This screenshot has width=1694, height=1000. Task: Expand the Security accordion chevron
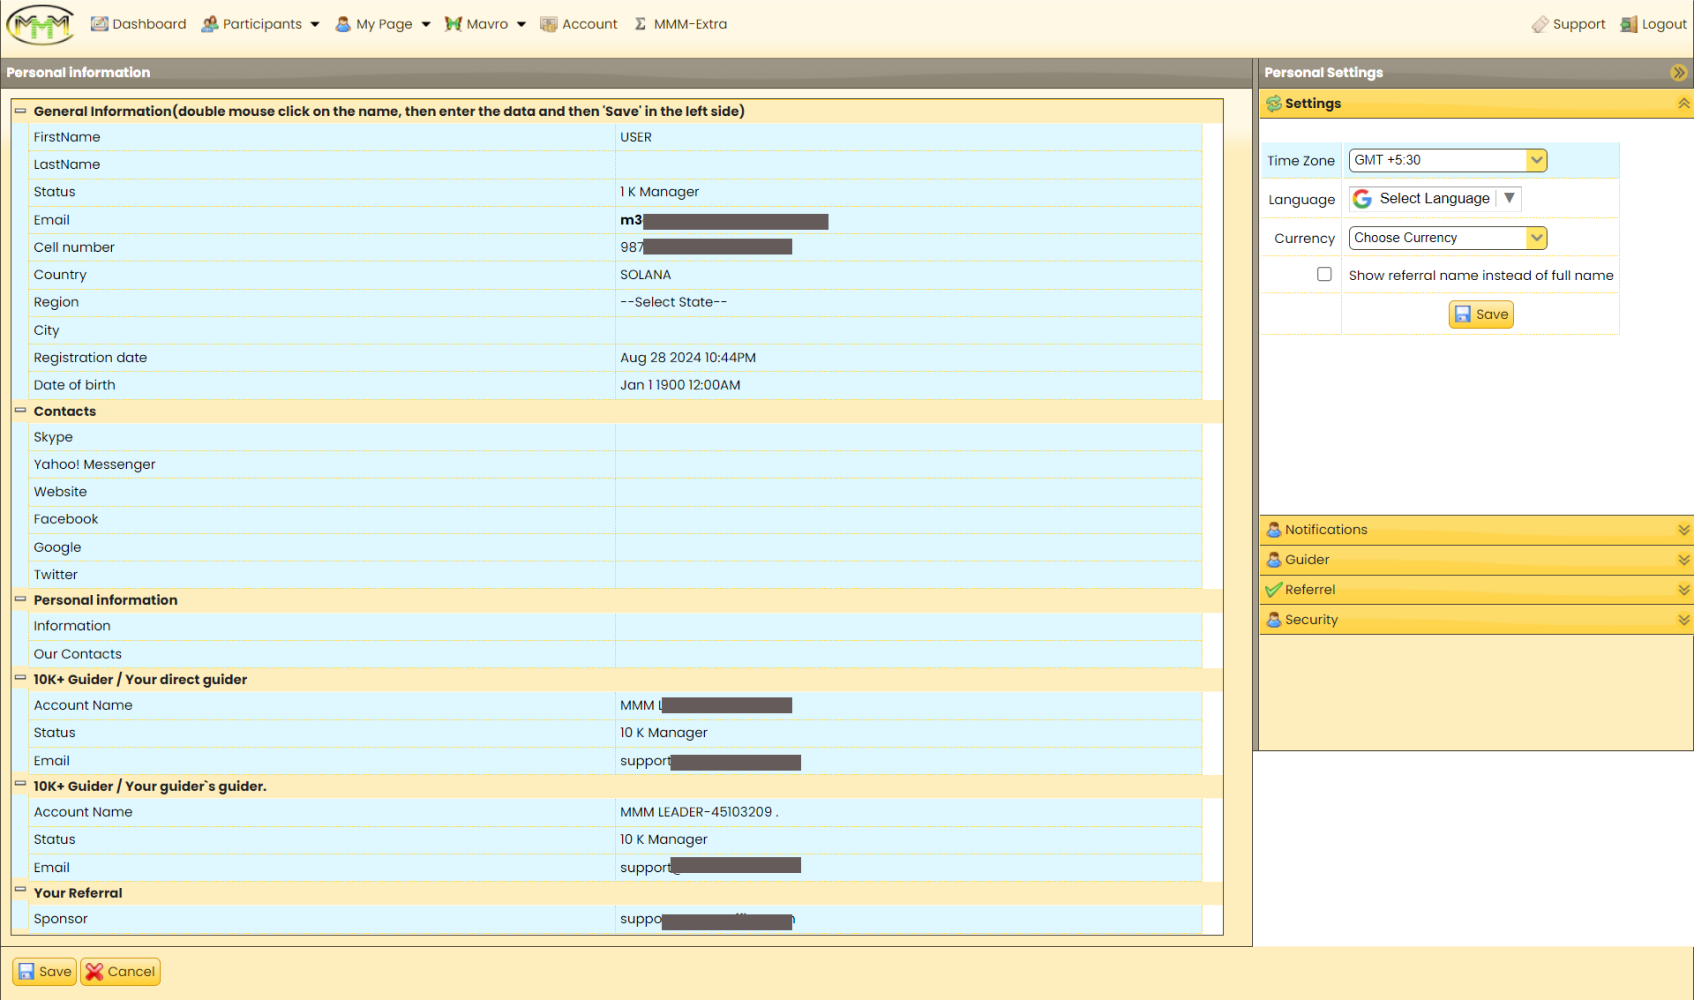click(1684, 620)
